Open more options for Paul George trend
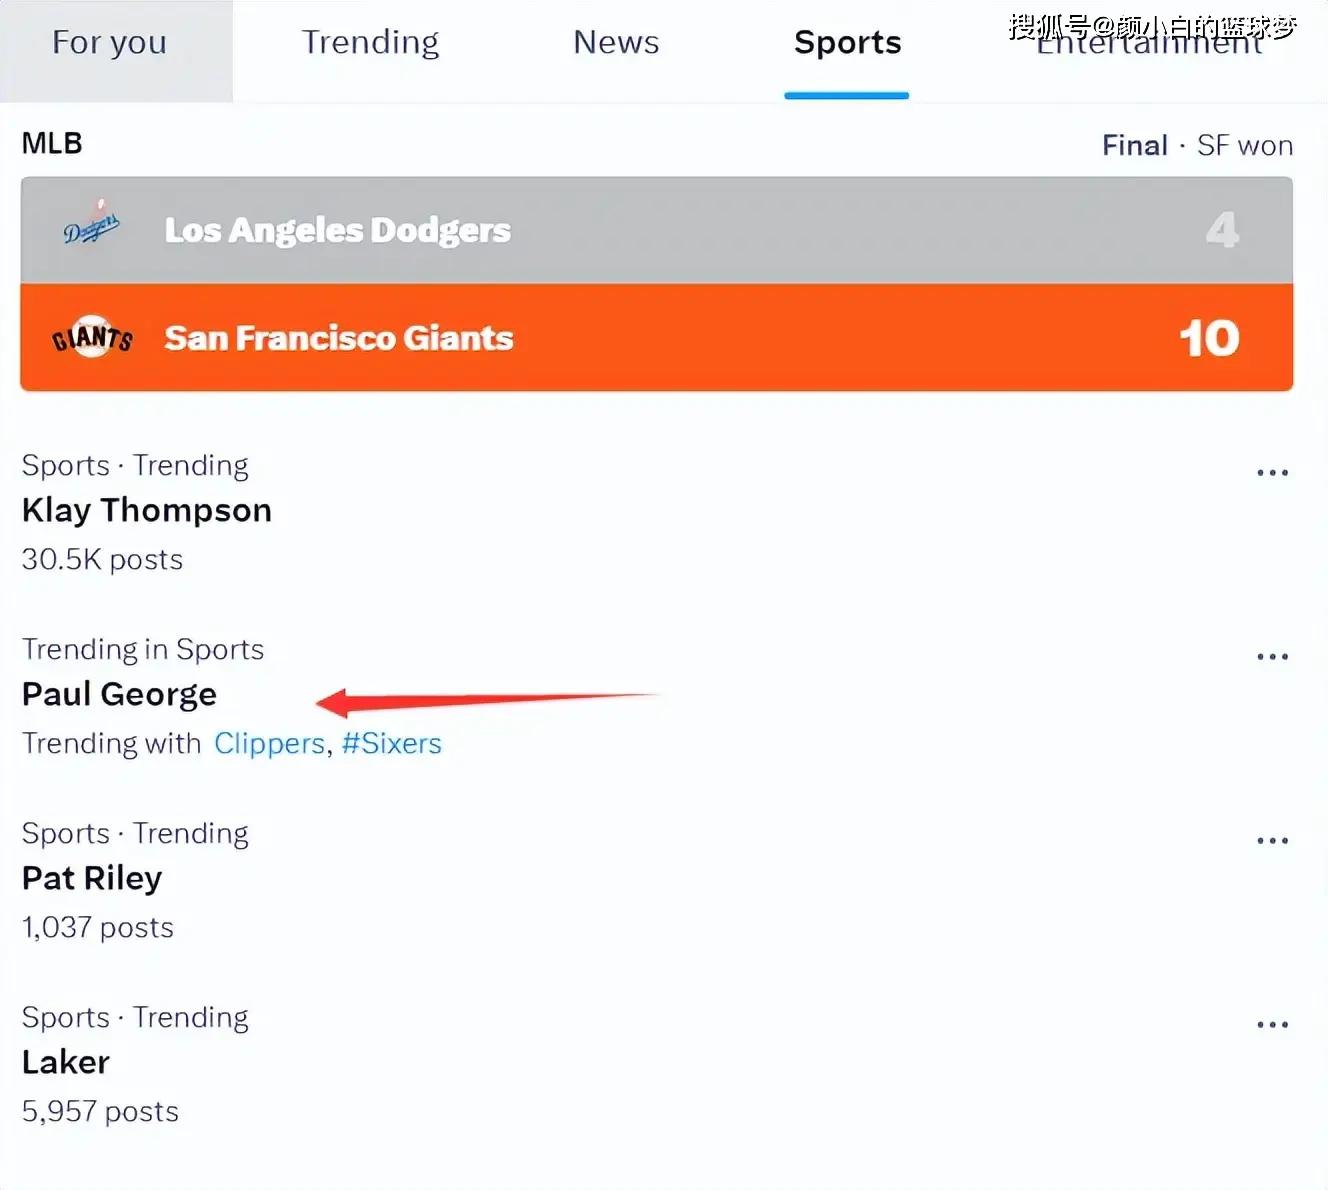This screenshot has width=1328, height=1190. 1272,656
